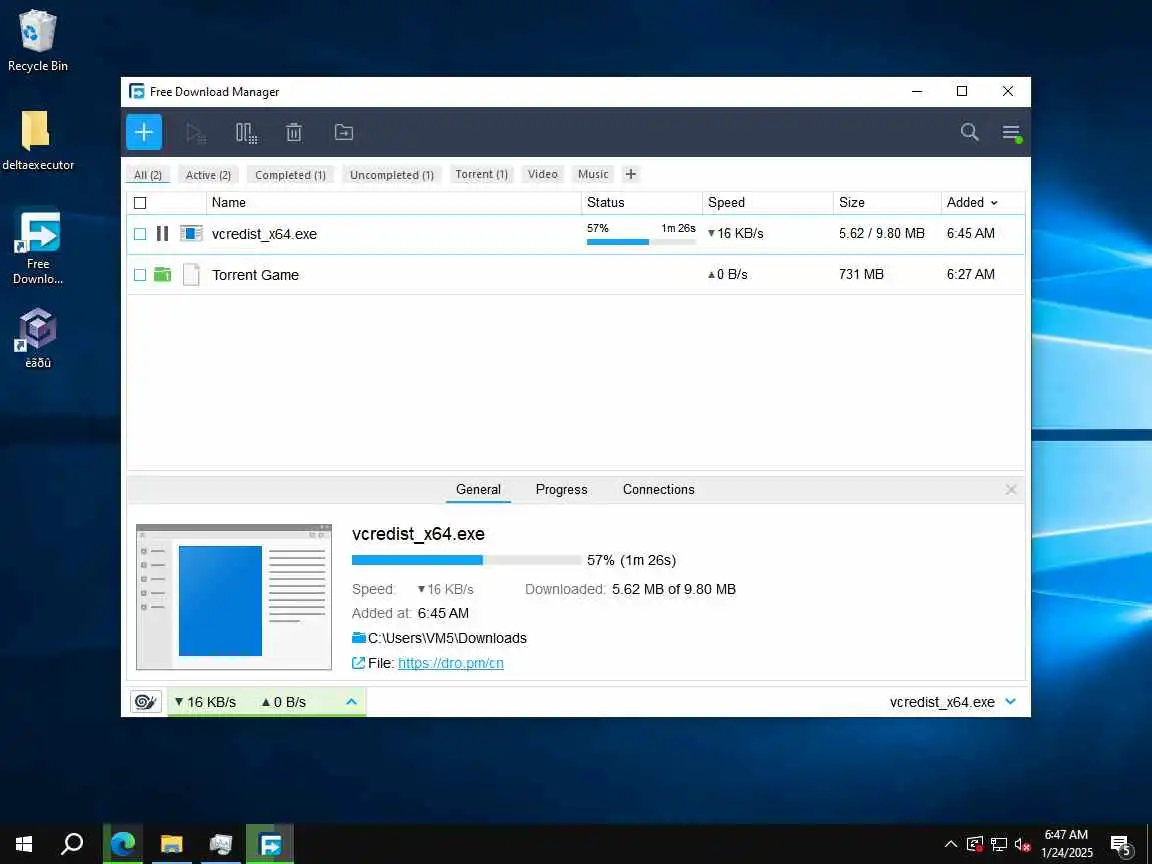Click the 5.62 / 9.80 MB size cell

(882, 233)
